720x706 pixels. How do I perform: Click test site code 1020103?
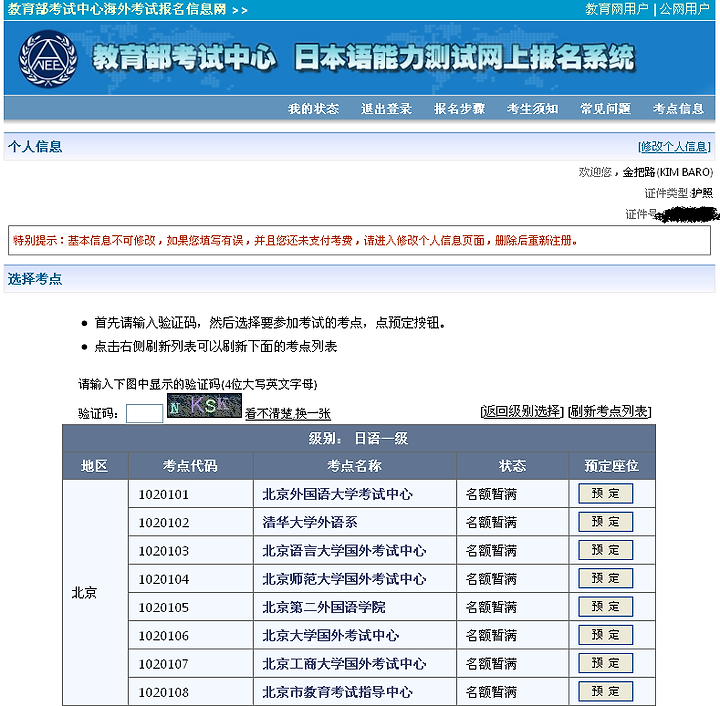(163, 551)
